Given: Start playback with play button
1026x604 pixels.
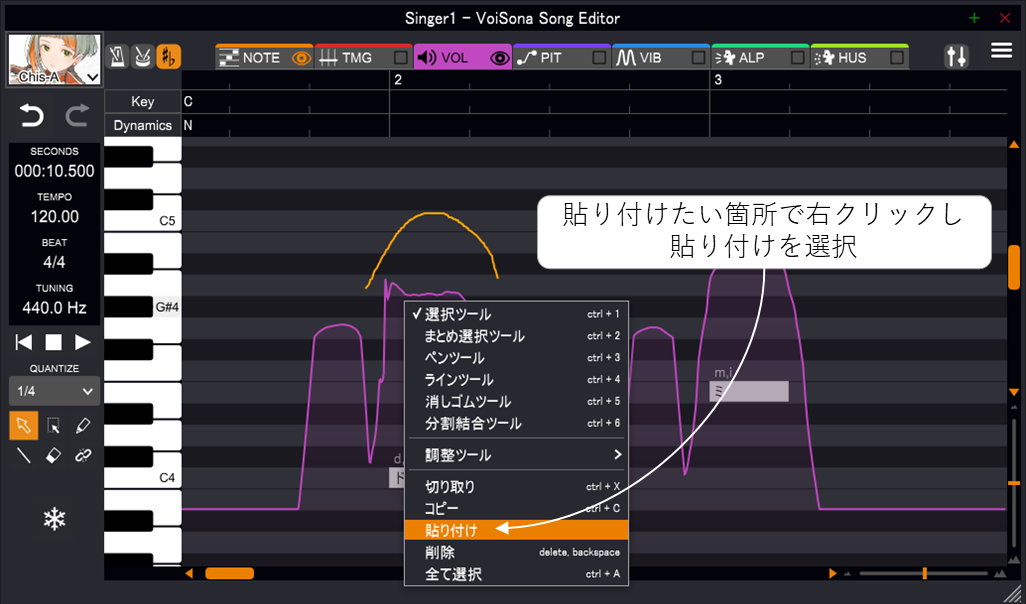Looking at the screenshot, I should click(82, 342).
